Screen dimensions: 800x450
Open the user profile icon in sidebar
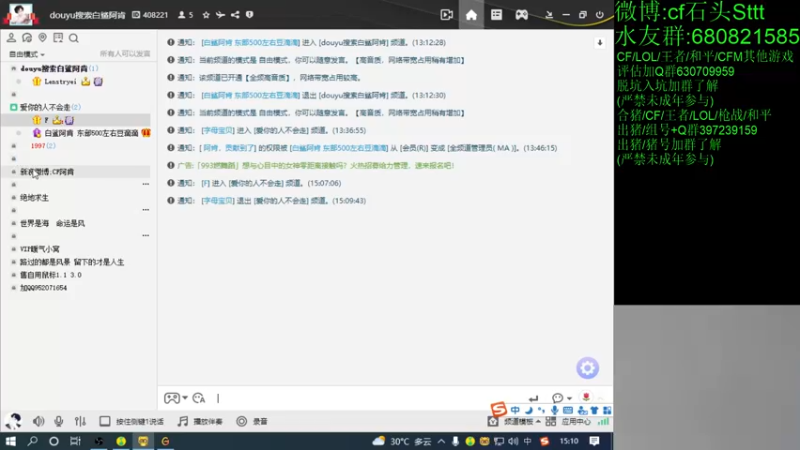pos(11,38)
